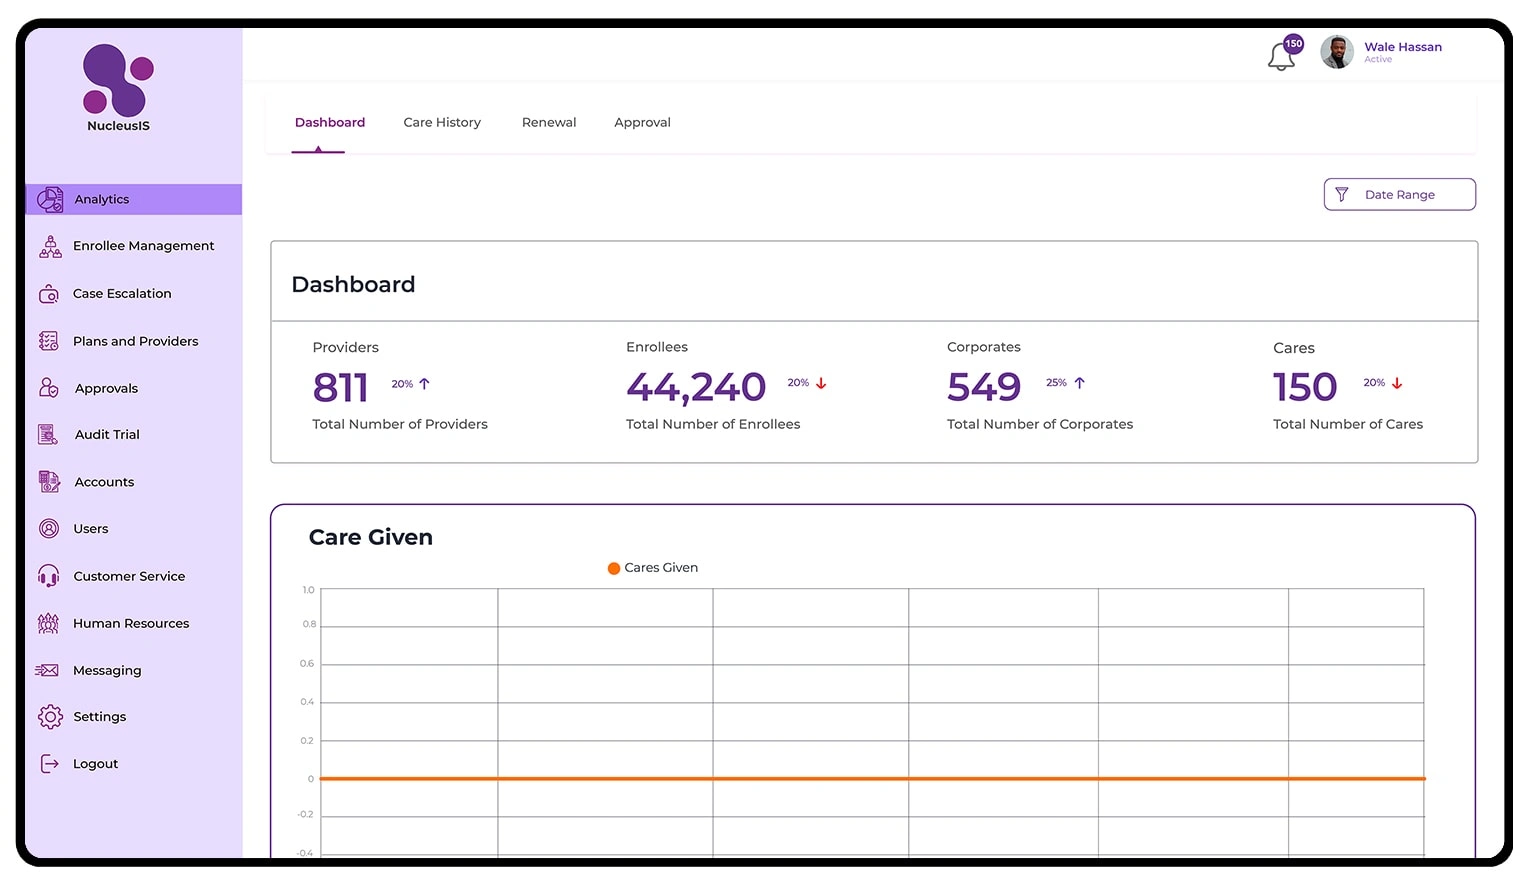Click the Customer Service headset icon
The height and width of the screenshot is (881, 1525).
pos(48,576)
